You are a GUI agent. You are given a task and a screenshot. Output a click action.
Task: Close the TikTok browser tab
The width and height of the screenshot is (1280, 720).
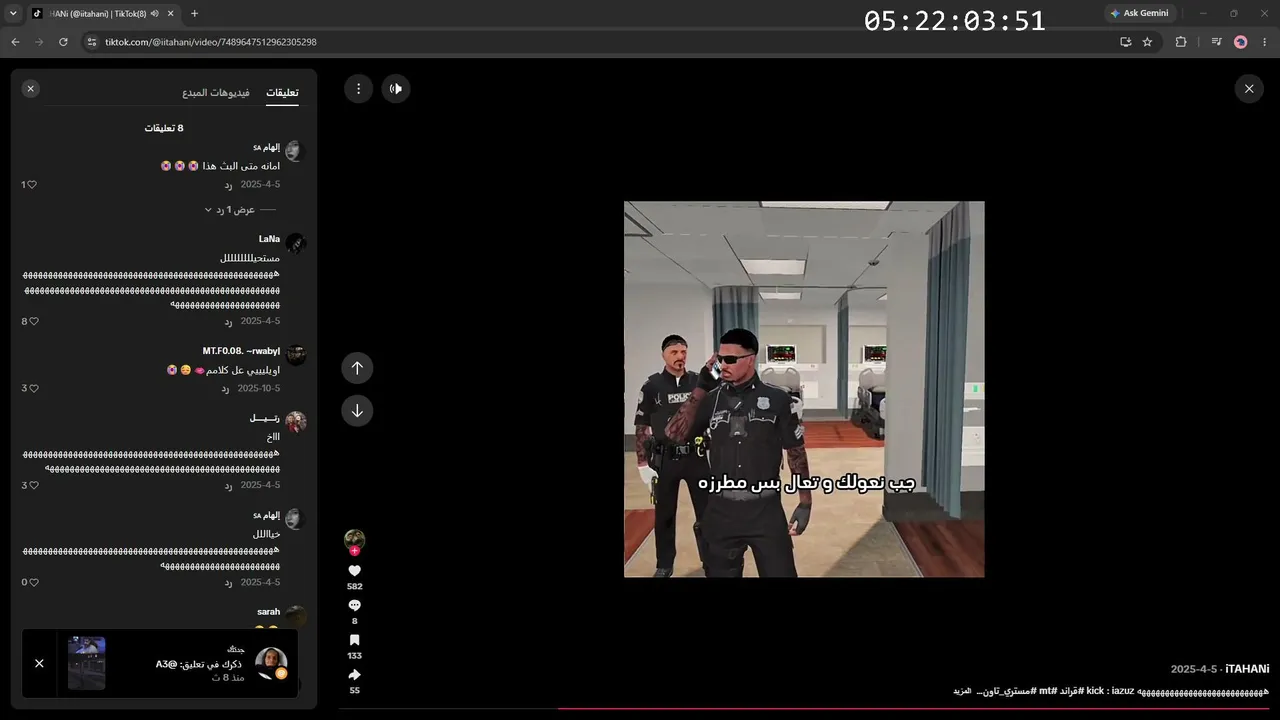[x=170, y=13]
